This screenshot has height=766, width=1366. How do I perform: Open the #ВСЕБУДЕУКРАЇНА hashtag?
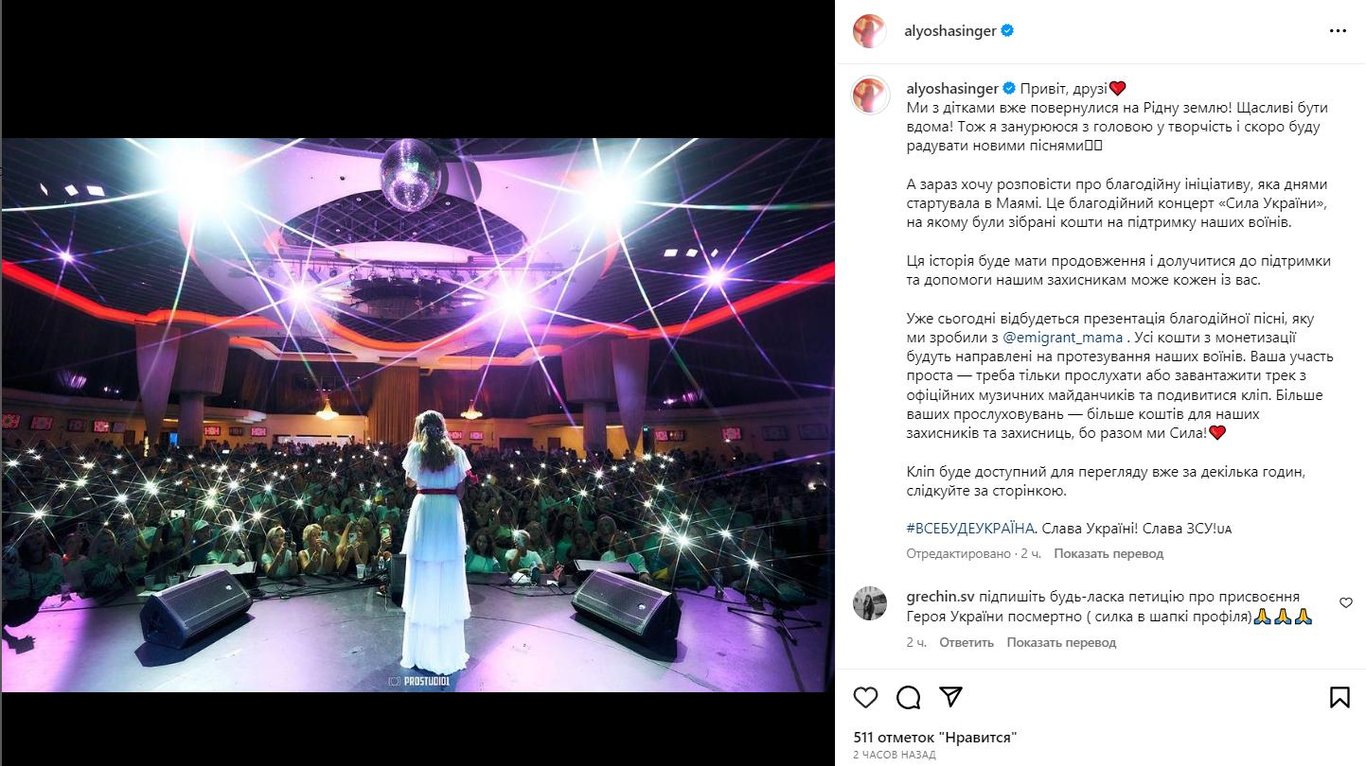[970, 528]
